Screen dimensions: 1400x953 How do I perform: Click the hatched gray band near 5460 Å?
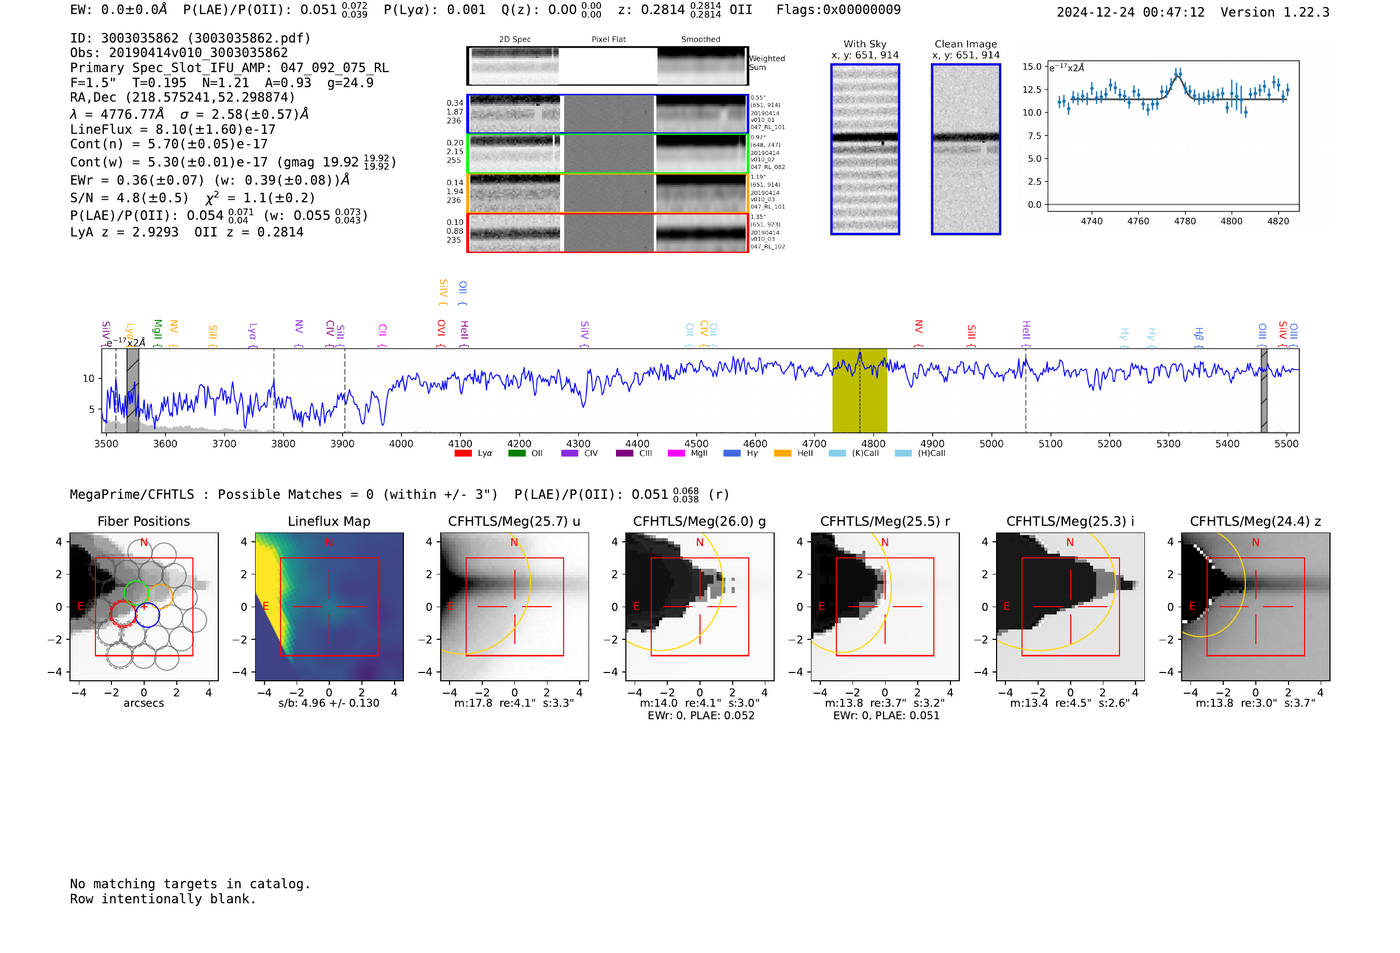(x=1264, y=390)
